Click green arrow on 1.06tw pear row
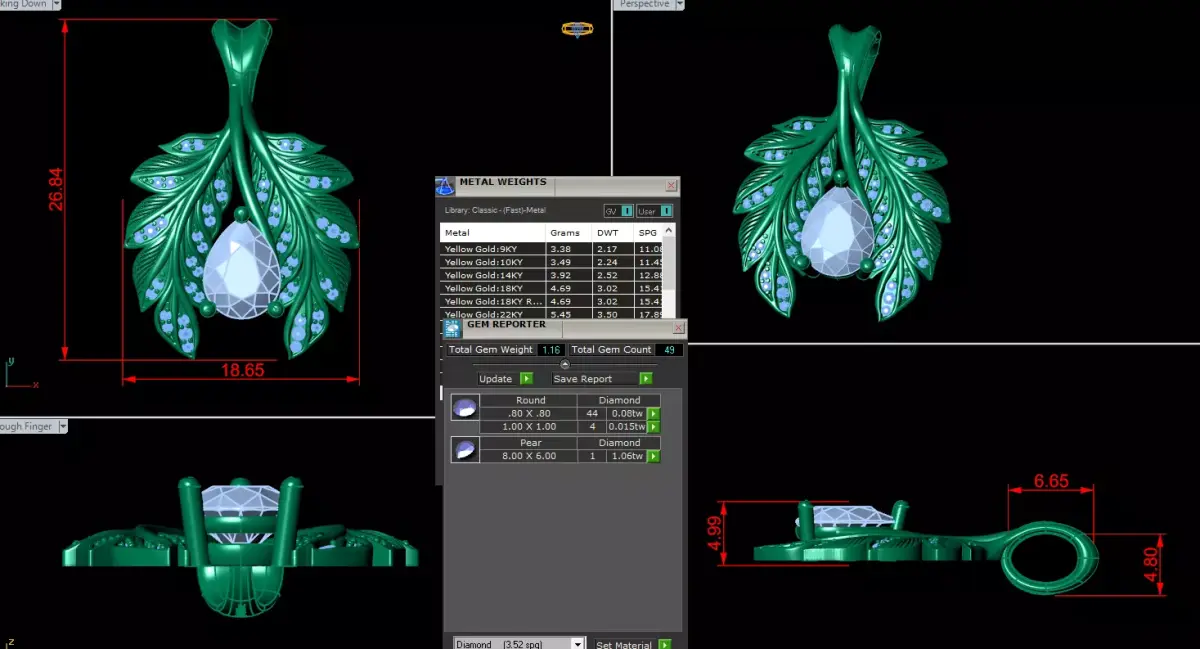The image size is (1200, 649). pyautogui.click(x=654, y=456)
